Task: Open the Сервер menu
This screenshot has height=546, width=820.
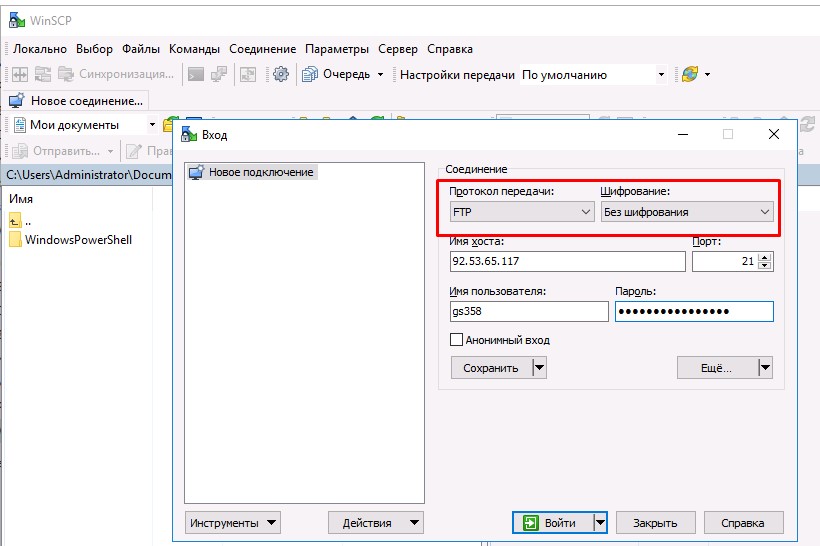Action: [398, 49]
